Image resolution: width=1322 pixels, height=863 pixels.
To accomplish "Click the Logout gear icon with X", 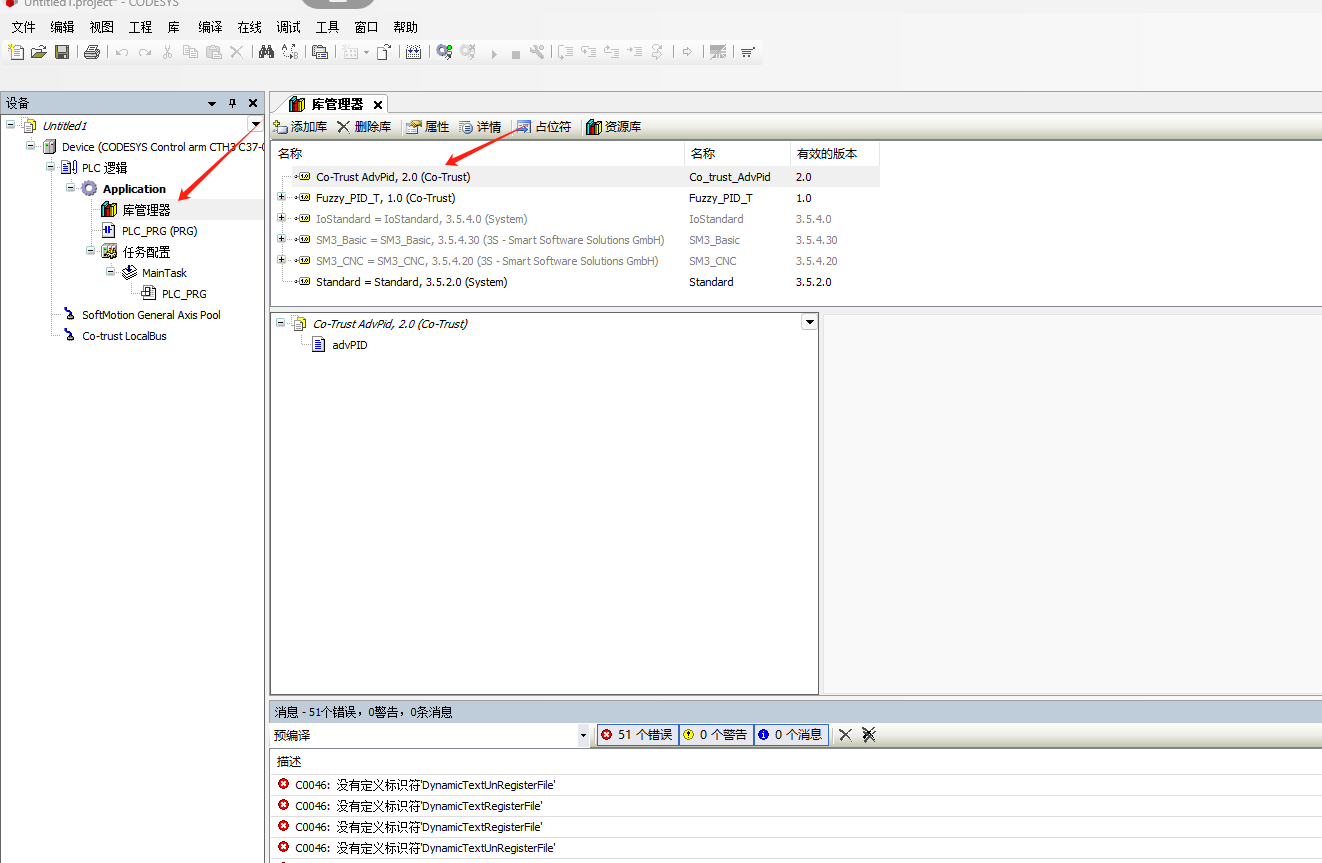I will [x=468, y=52].
